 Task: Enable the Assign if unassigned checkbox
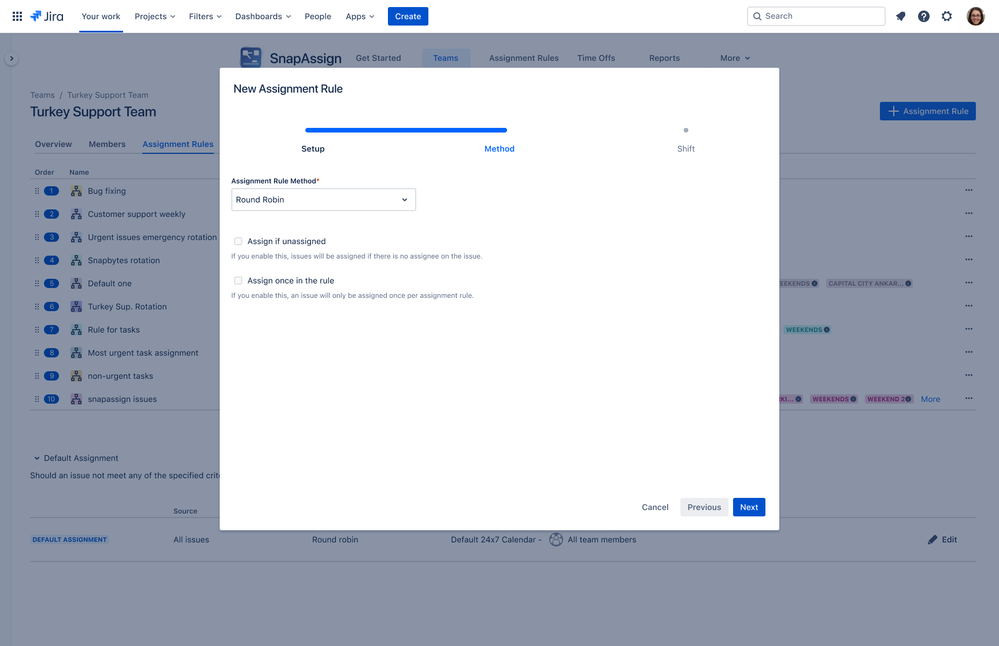(x=238, y=241)
